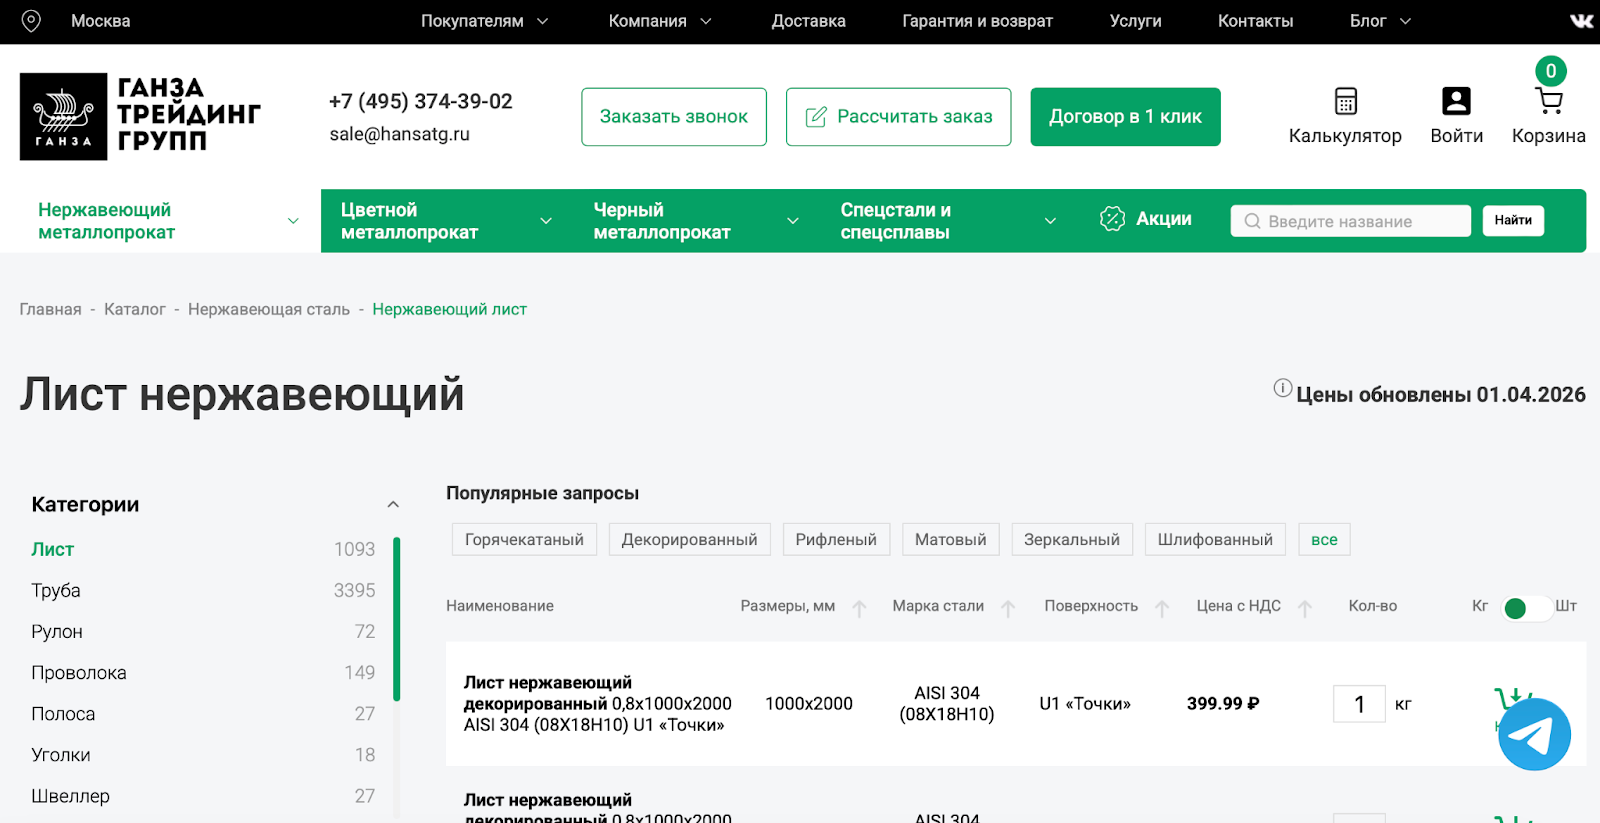Click the Введите название search field
Screen dimensions: 1600x823
[x=1350, y=221]
